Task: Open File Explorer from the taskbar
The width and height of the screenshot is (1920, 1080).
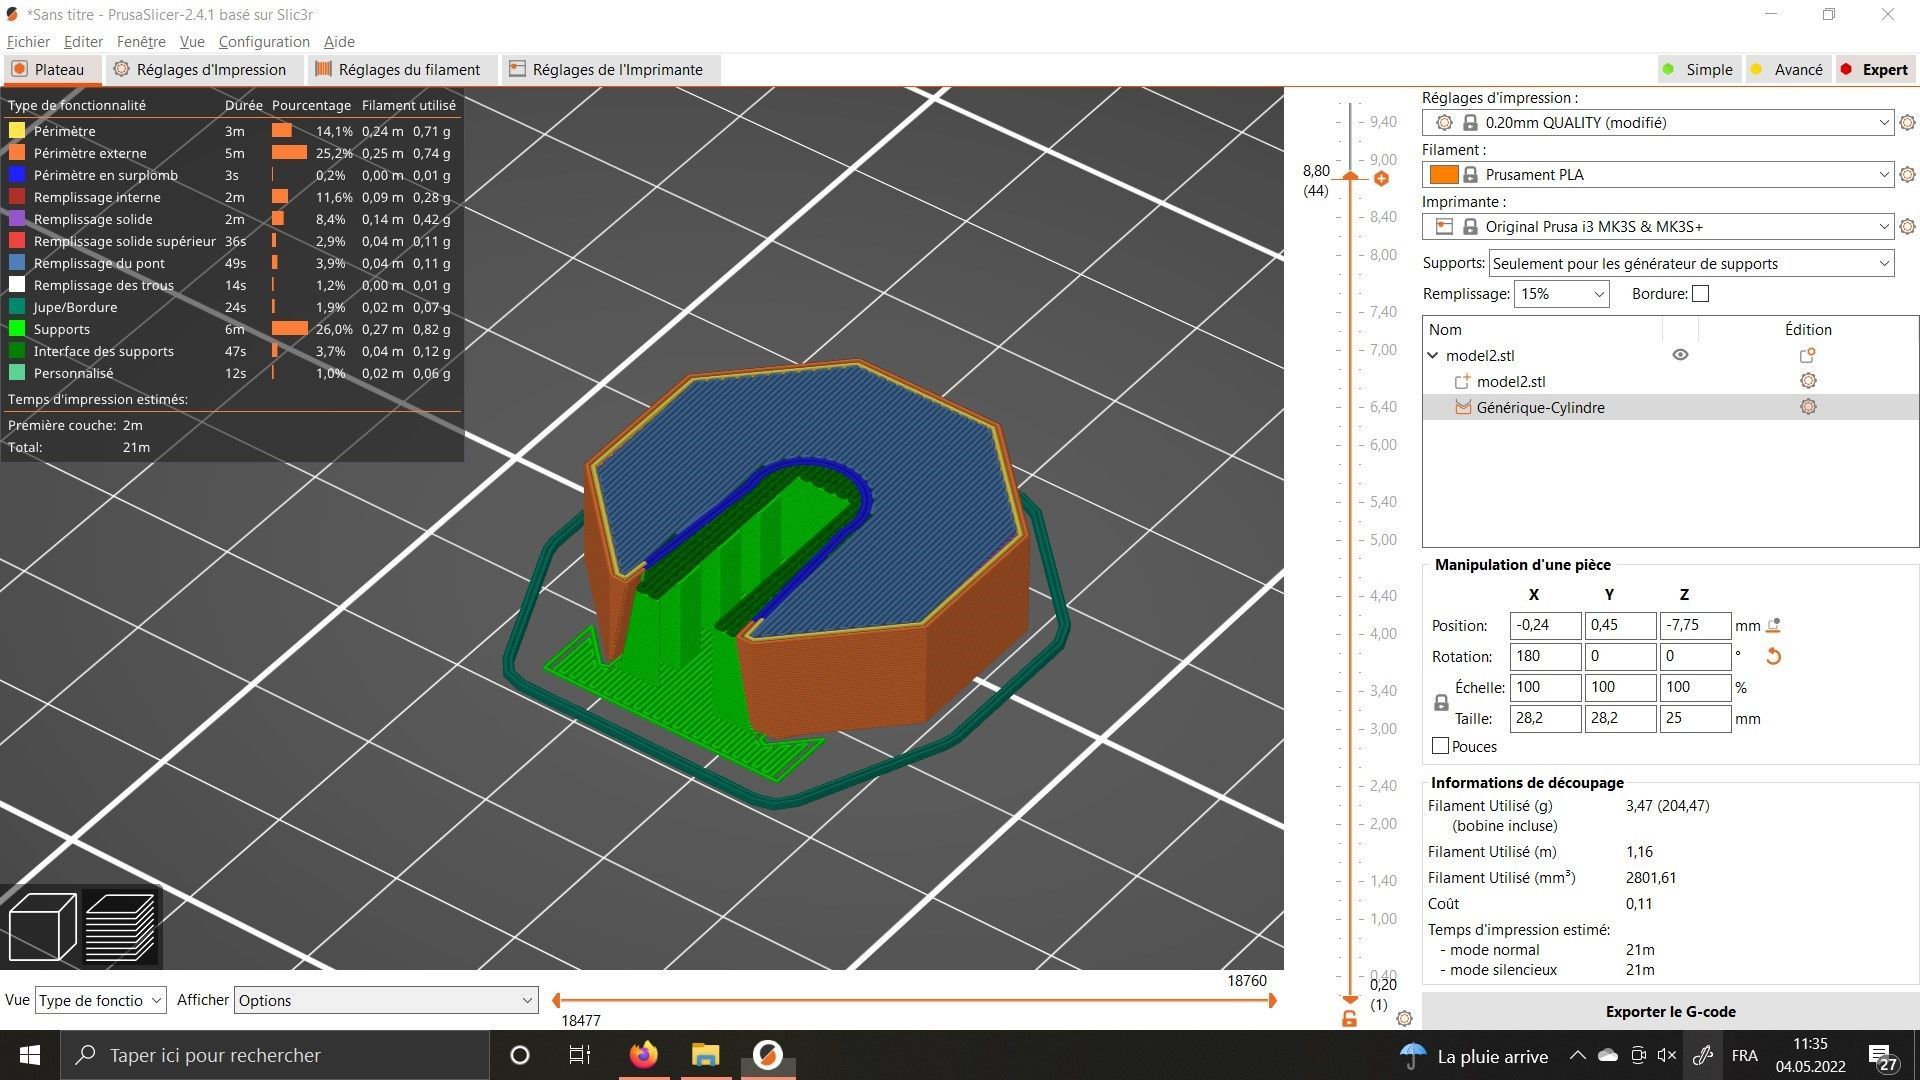Action: pos(705,1055)
